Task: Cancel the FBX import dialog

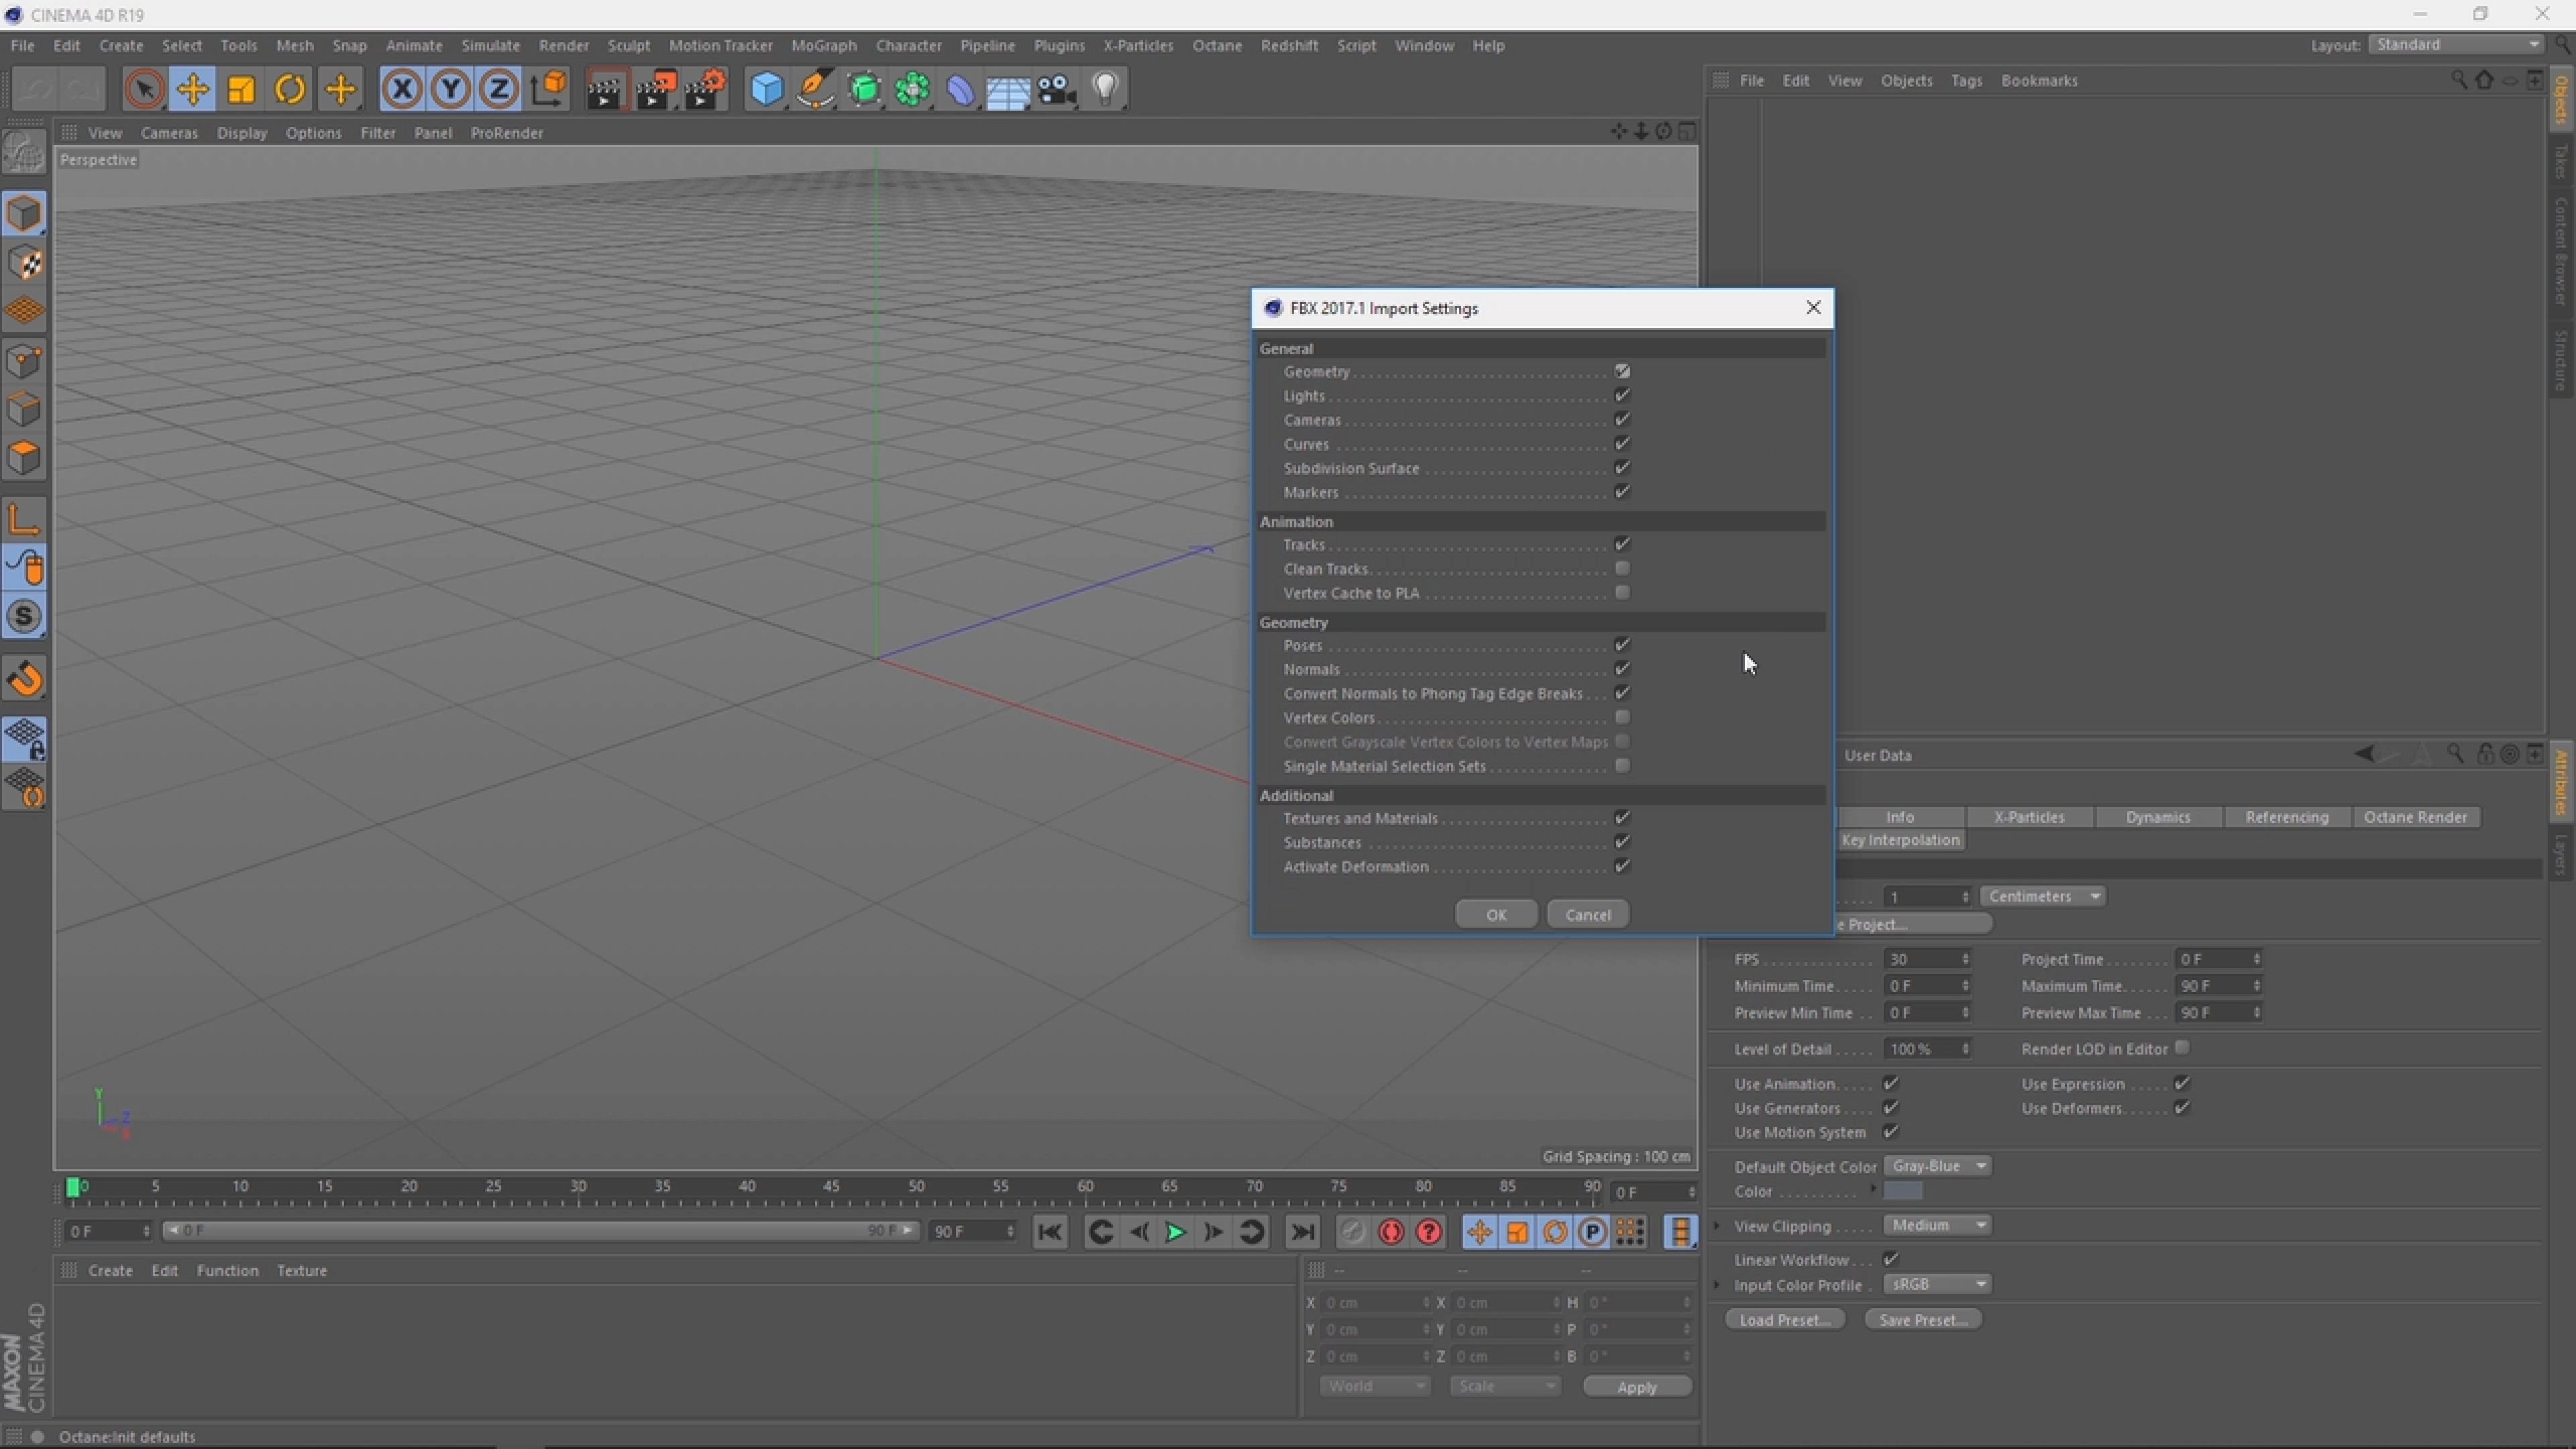Action: tap(1588, 914)
